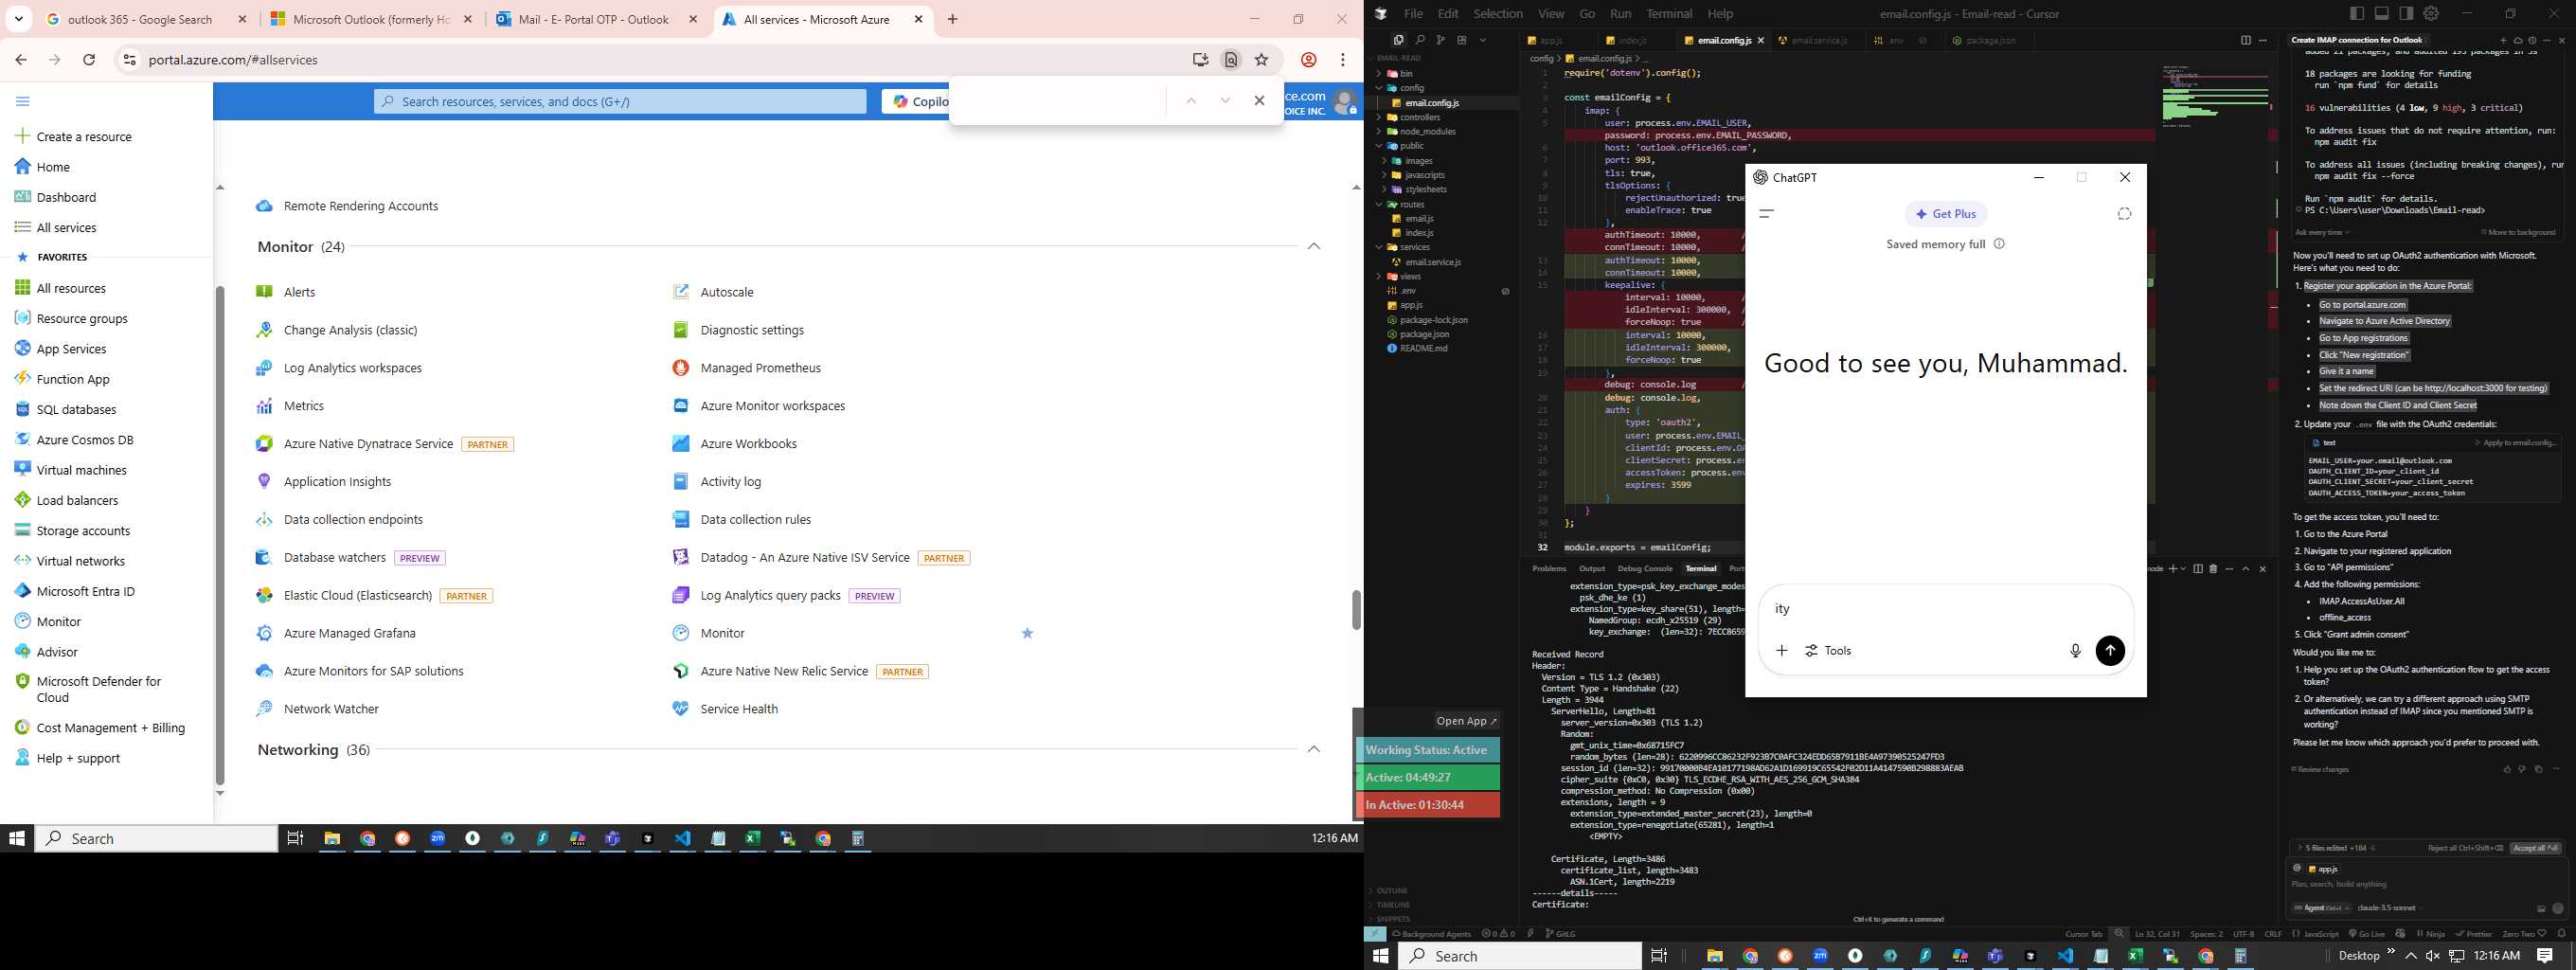Open the Terminal menu in Cursor

click(1669, 14)
